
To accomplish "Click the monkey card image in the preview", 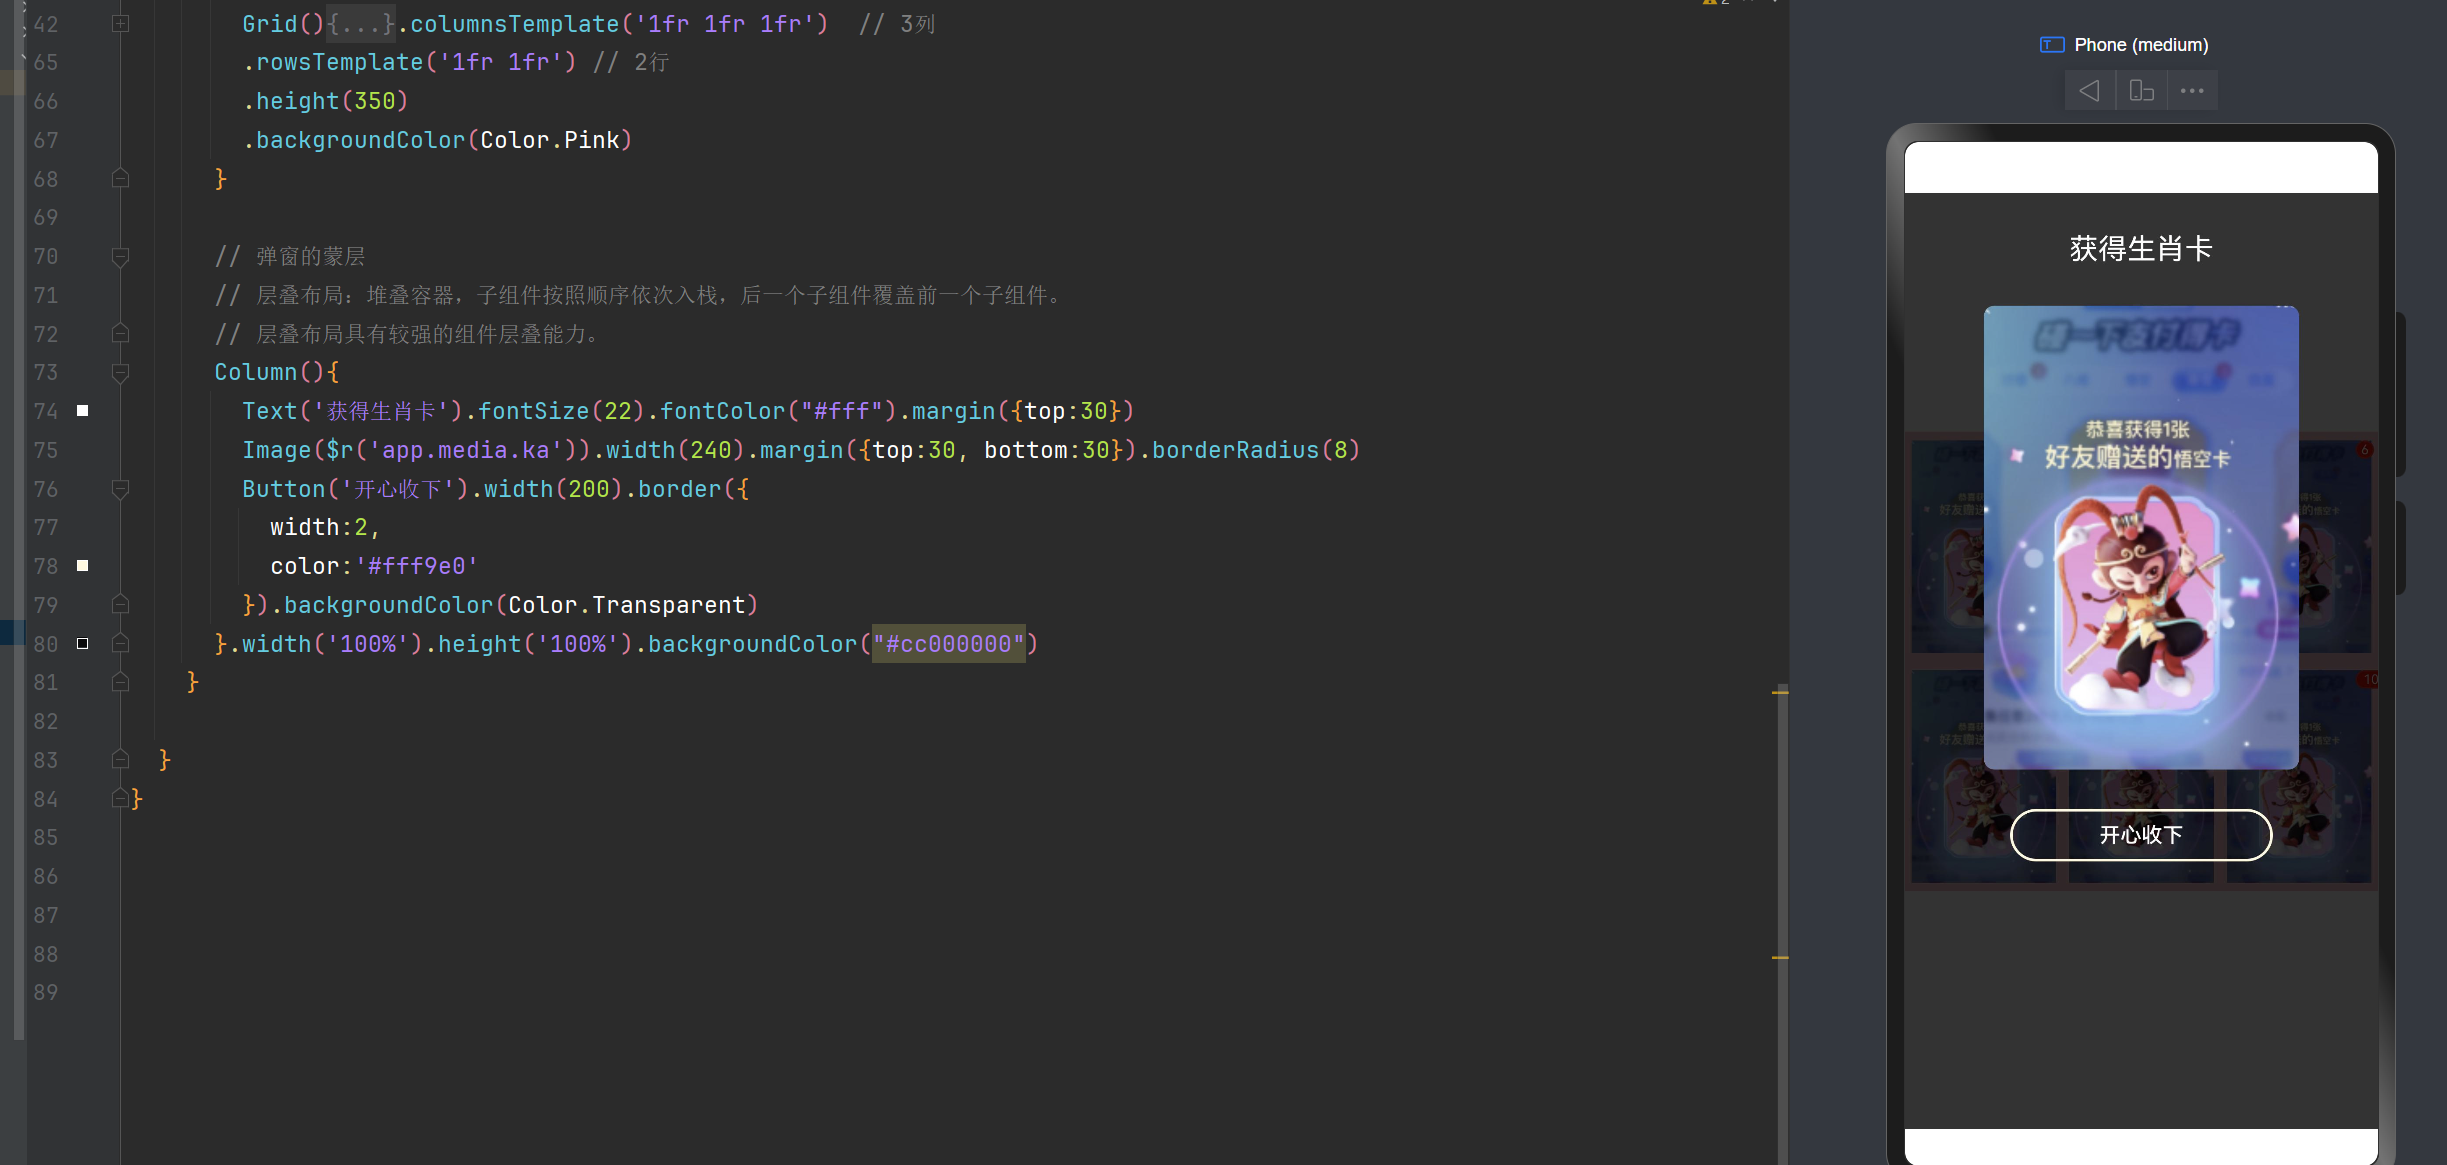I will coord(2140,537).
